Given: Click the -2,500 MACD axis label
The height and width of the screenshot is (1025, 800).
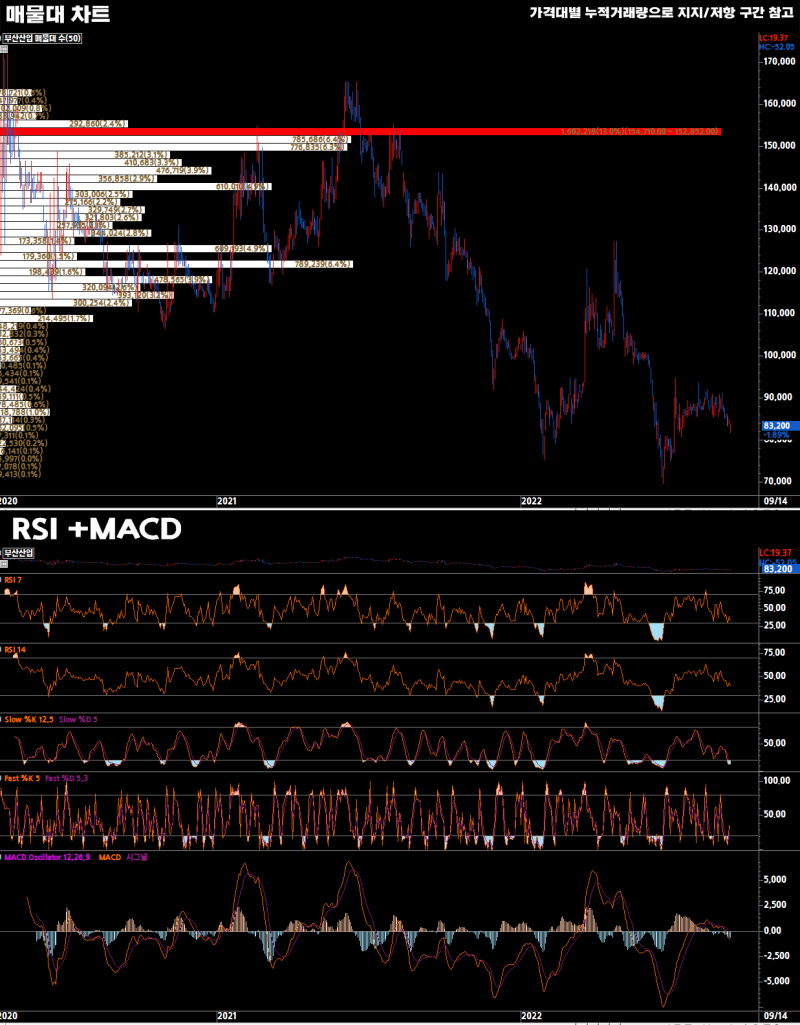Looking at the screenshot, I should click(x=776, y=955).
